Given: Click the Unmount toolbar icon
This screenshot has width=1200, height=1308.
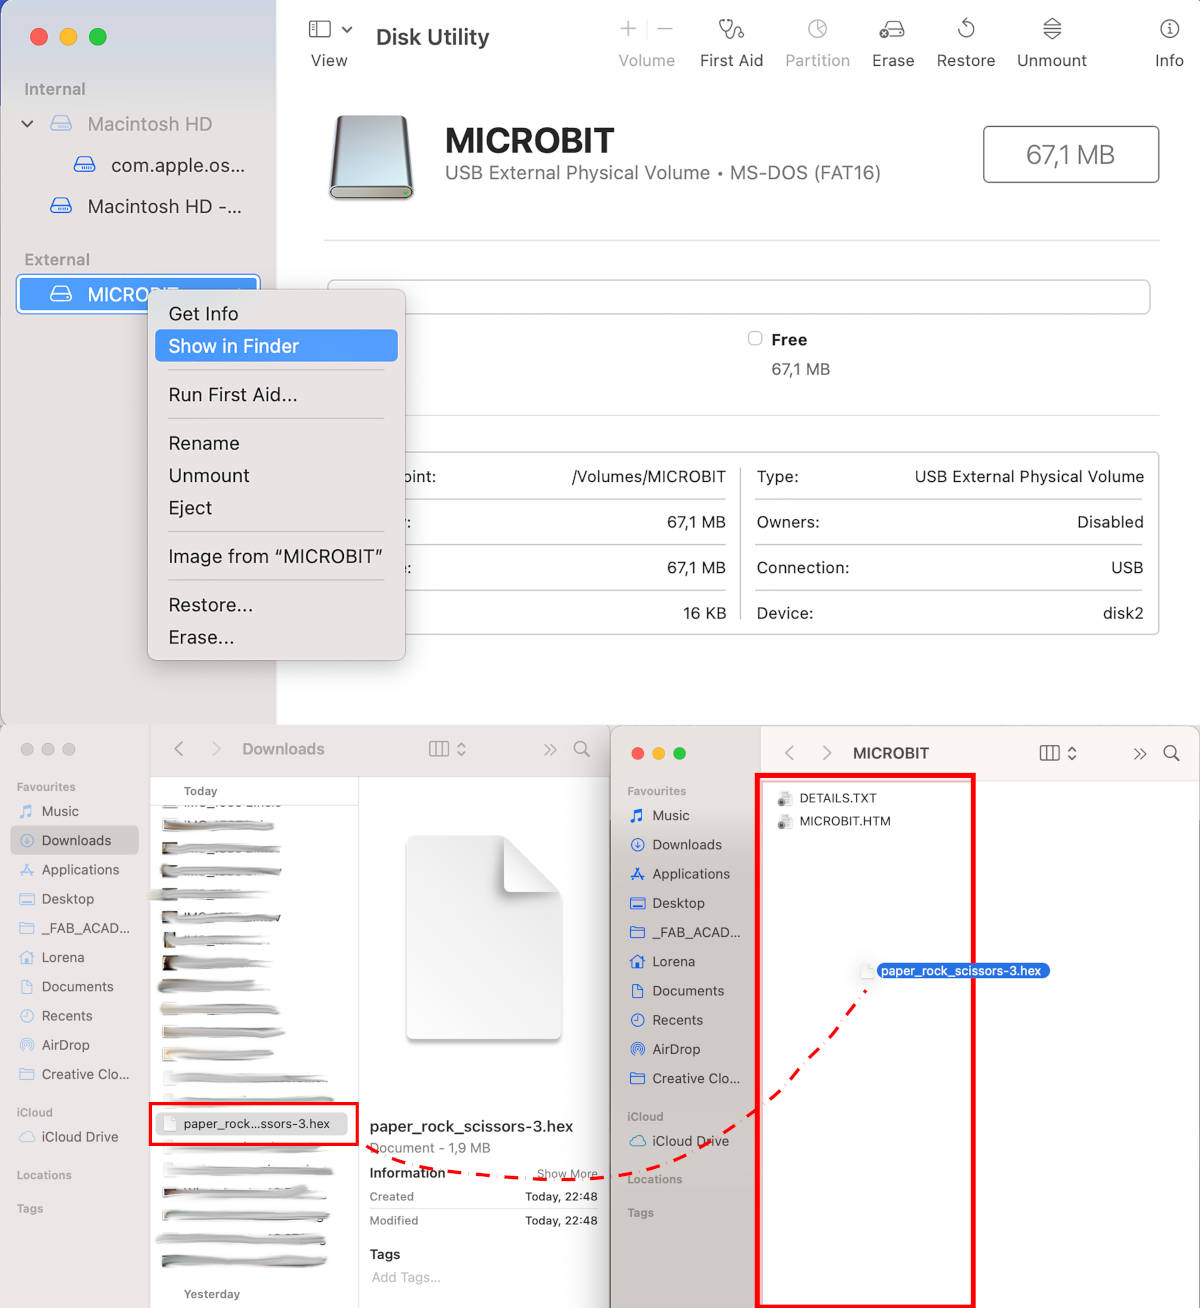Looking at the screenshot, I should (1052, 29).
